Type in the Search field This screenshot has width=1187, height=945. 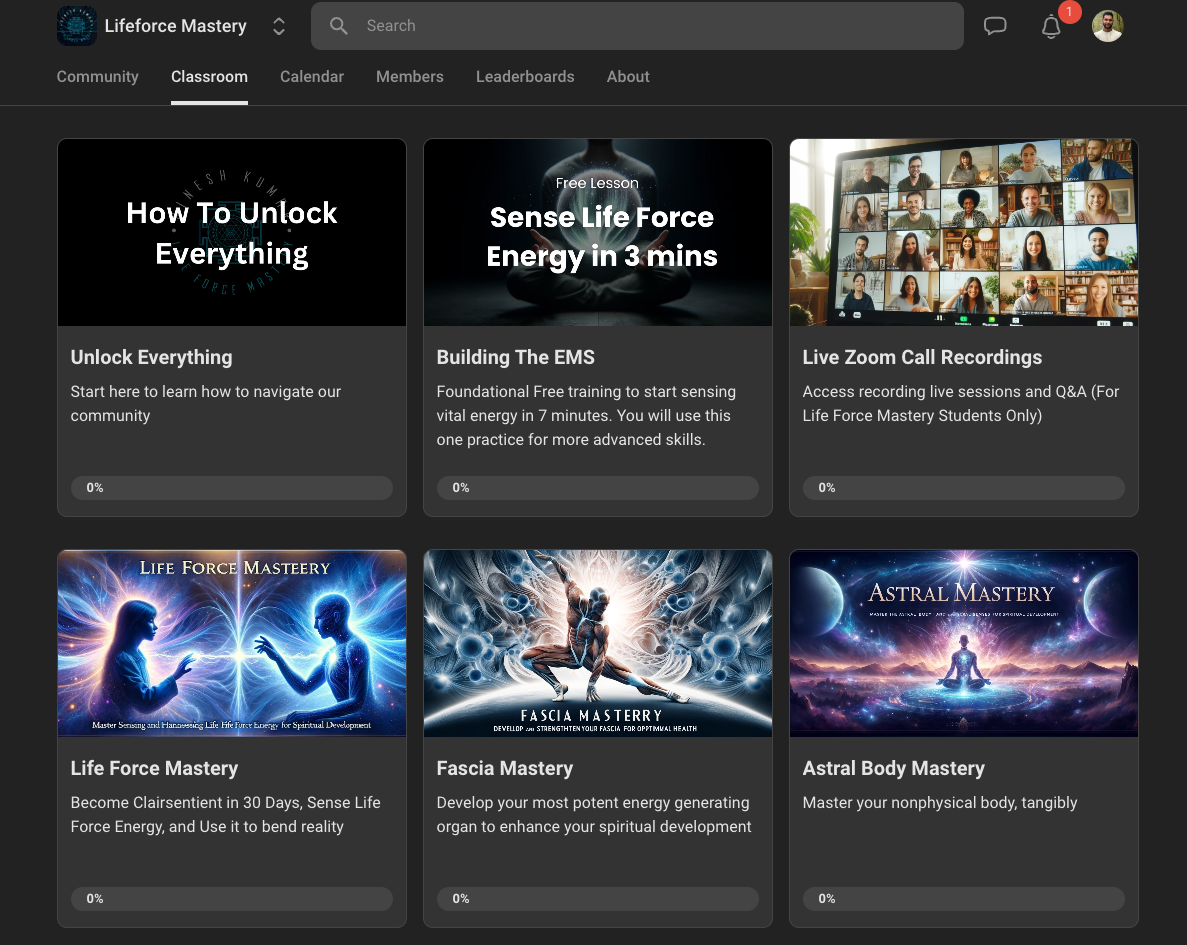click(650, 26)
